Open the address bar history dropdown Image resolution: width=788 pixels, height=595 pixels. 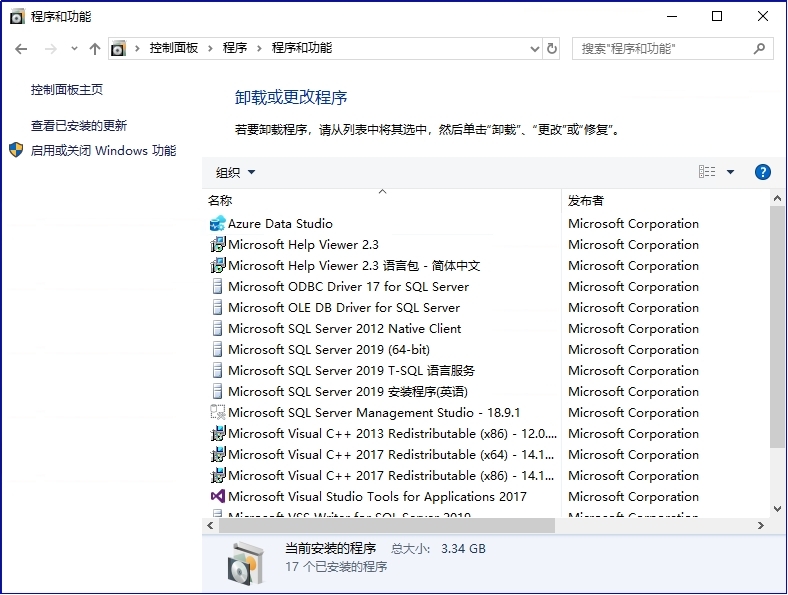pos(535,49)
